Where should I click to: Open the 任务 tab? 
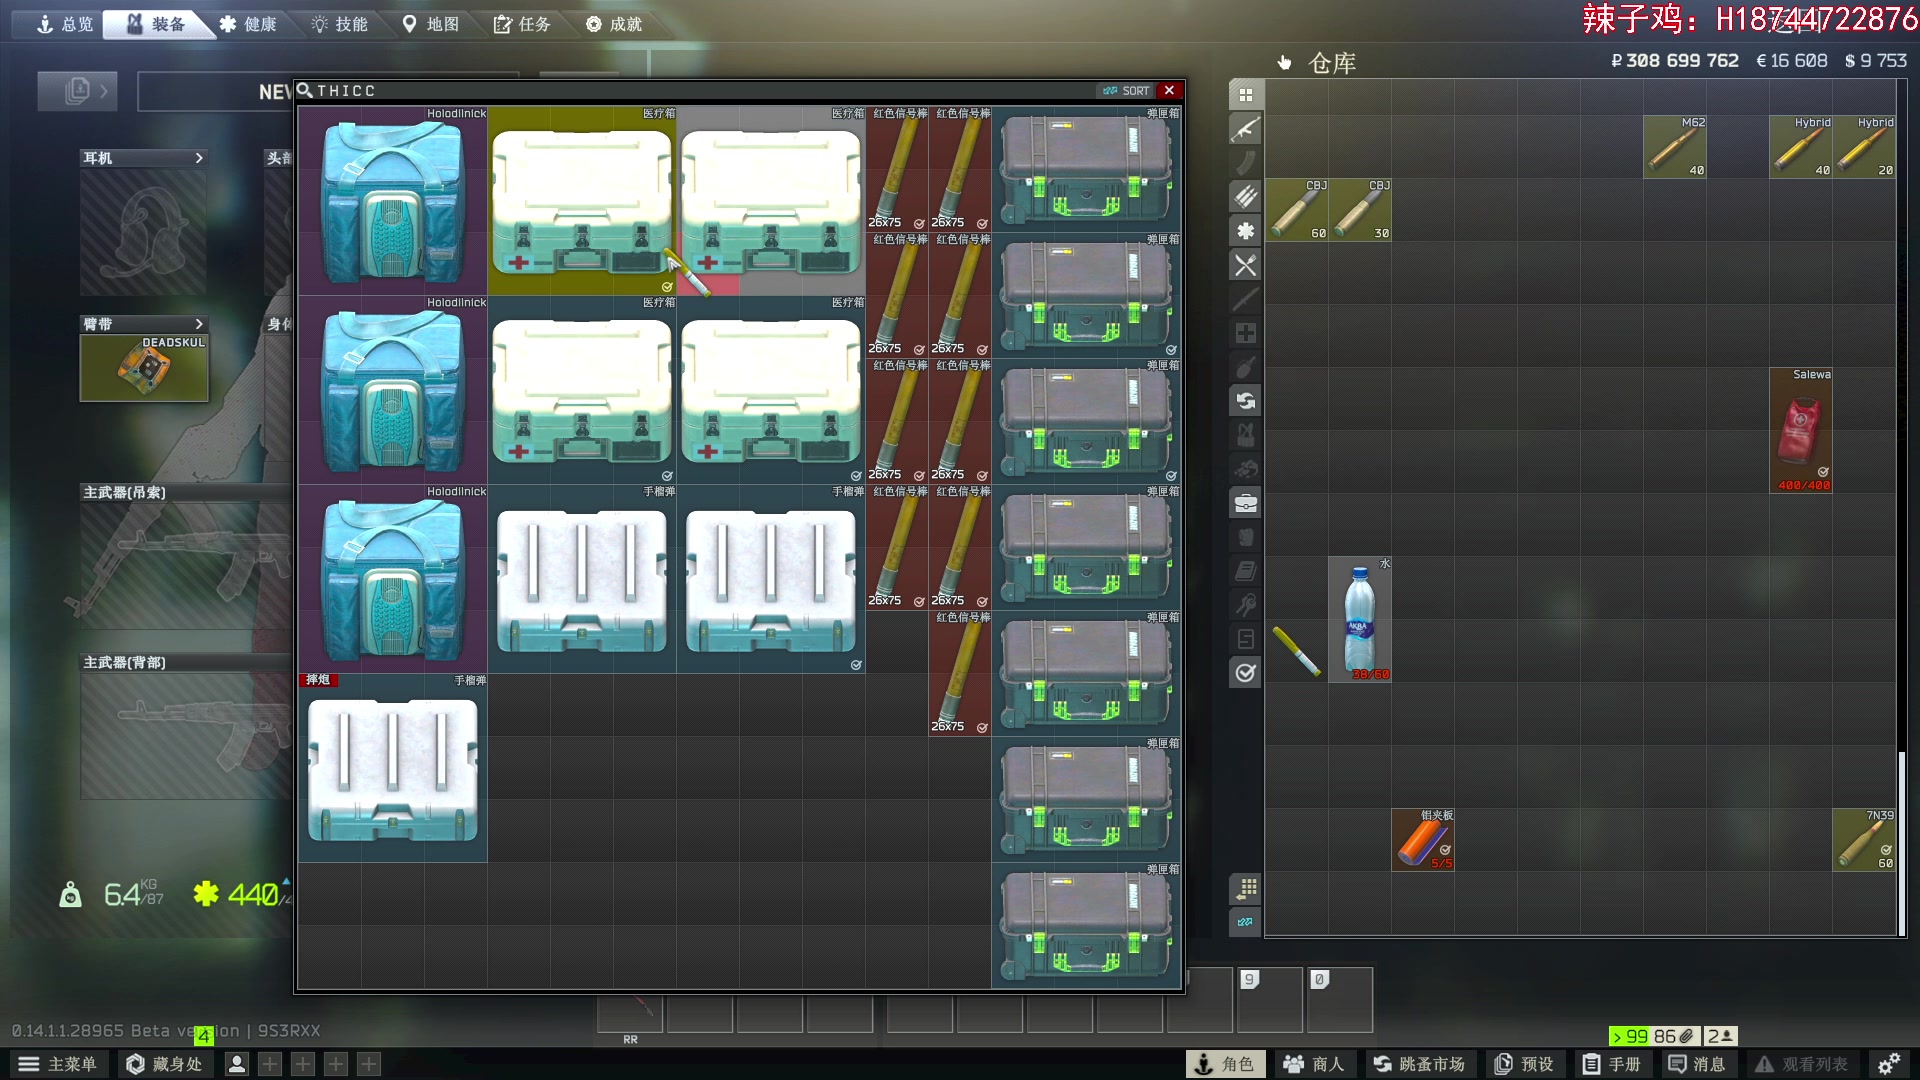[522, 24]
